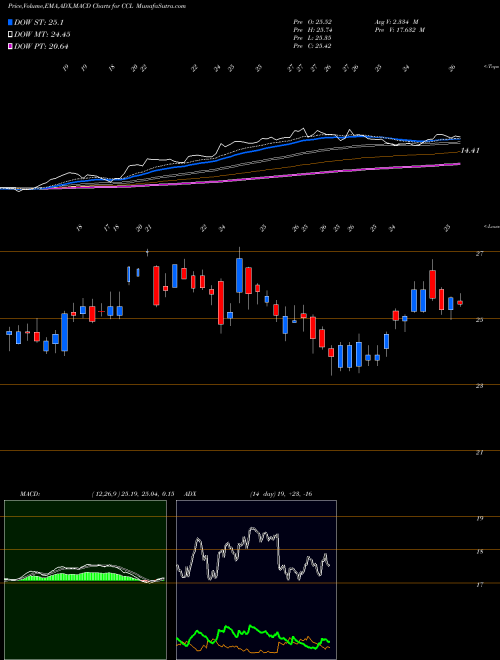Click the magenta DOW PT legend swatch
The image size is (500, 660).
[11, 46]
